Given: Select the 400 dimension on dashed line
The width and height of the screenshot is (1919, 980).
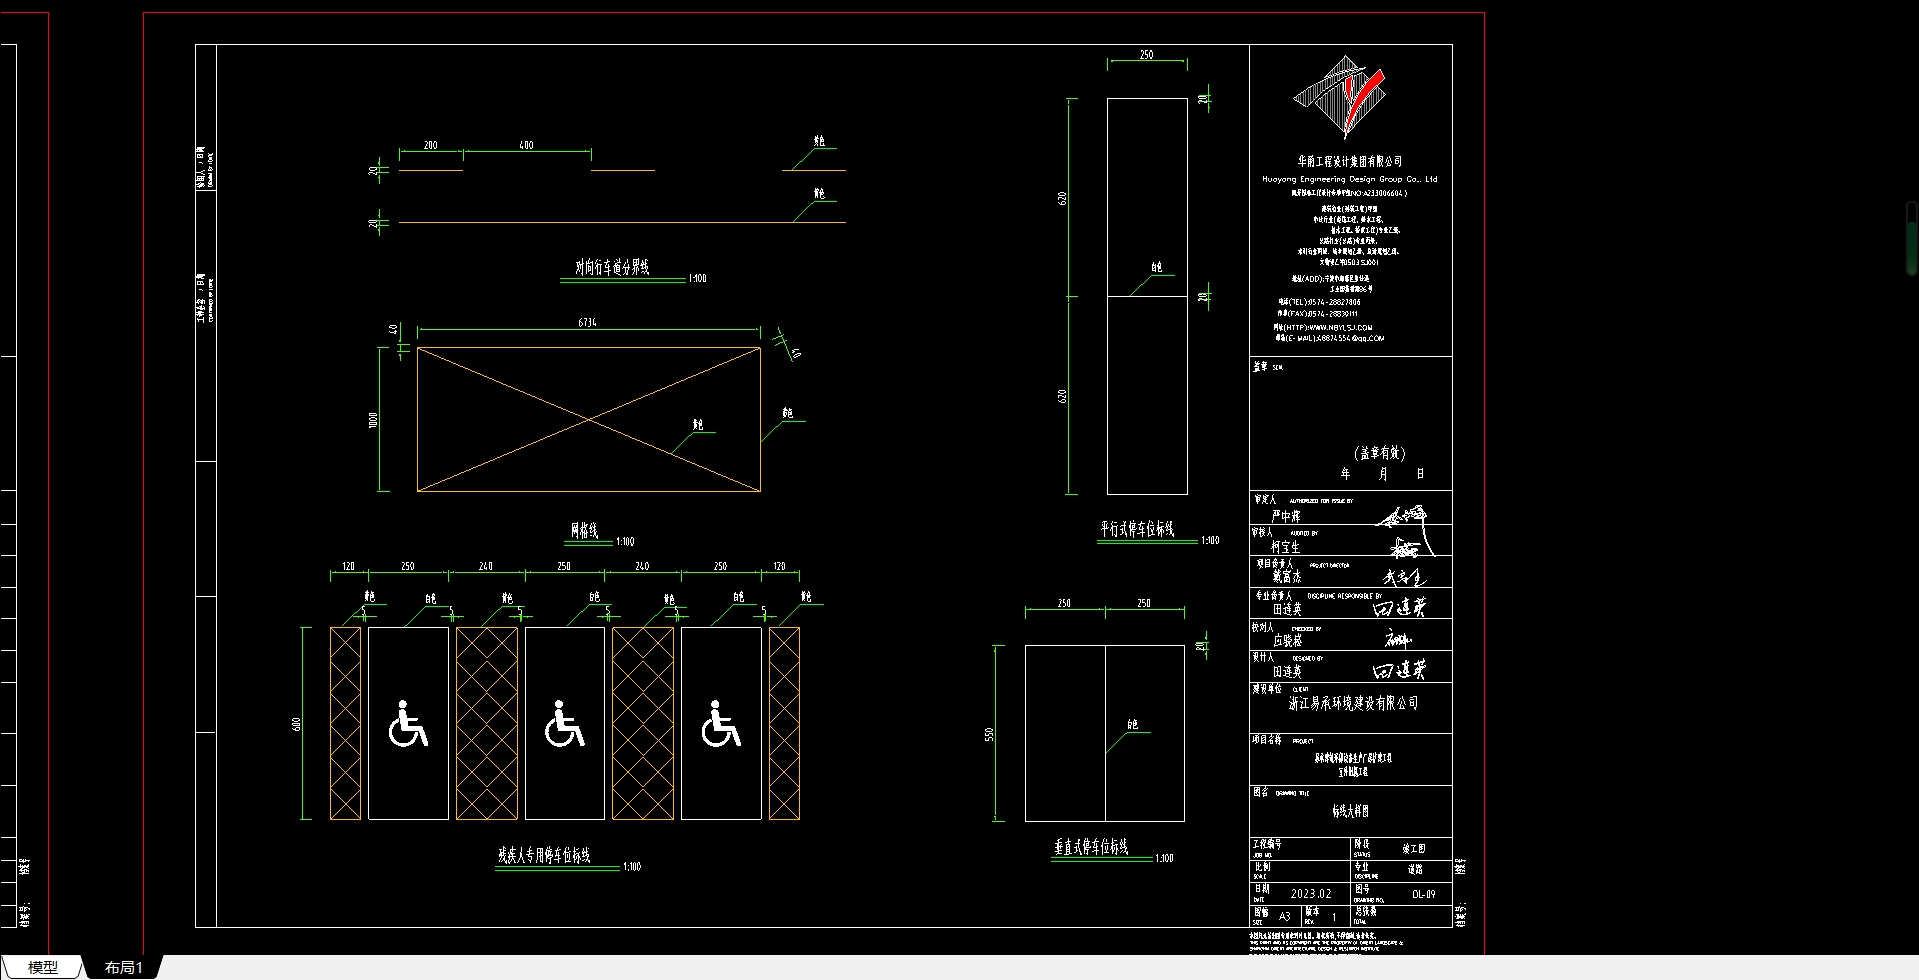Looking at the screenshot, I should pos(526,145).
